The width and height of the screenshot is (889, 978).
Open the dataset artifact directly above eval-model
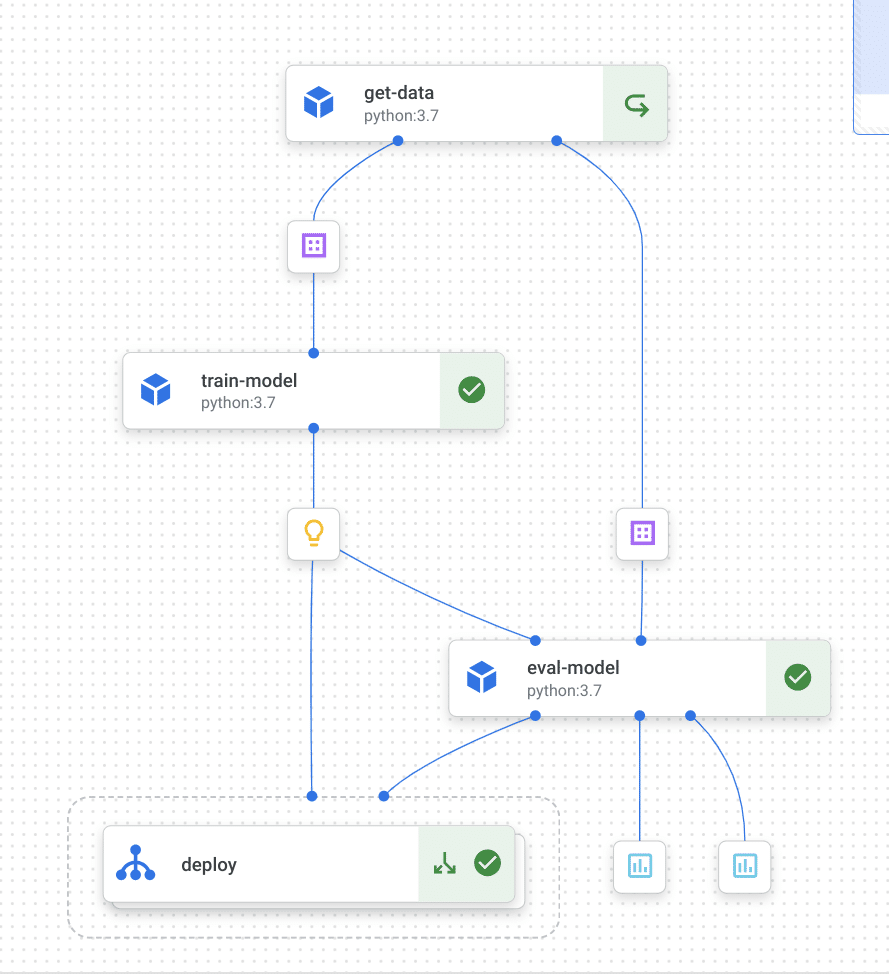(642, 534)
